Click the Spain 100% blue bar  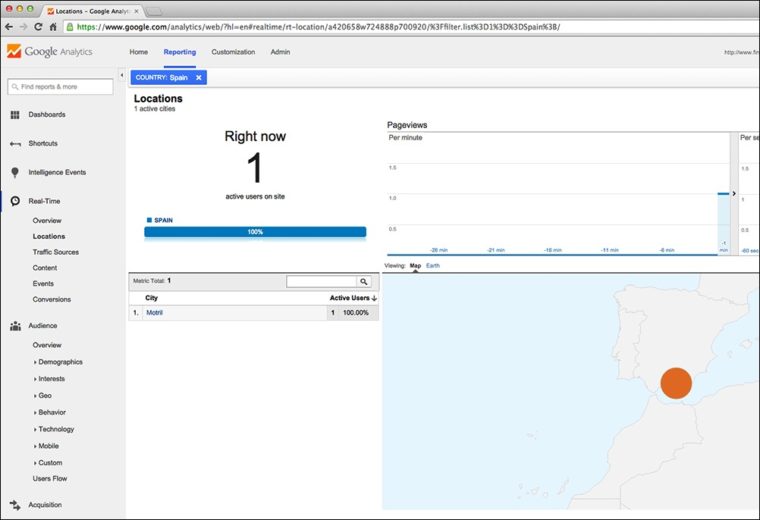click(255, 232)
